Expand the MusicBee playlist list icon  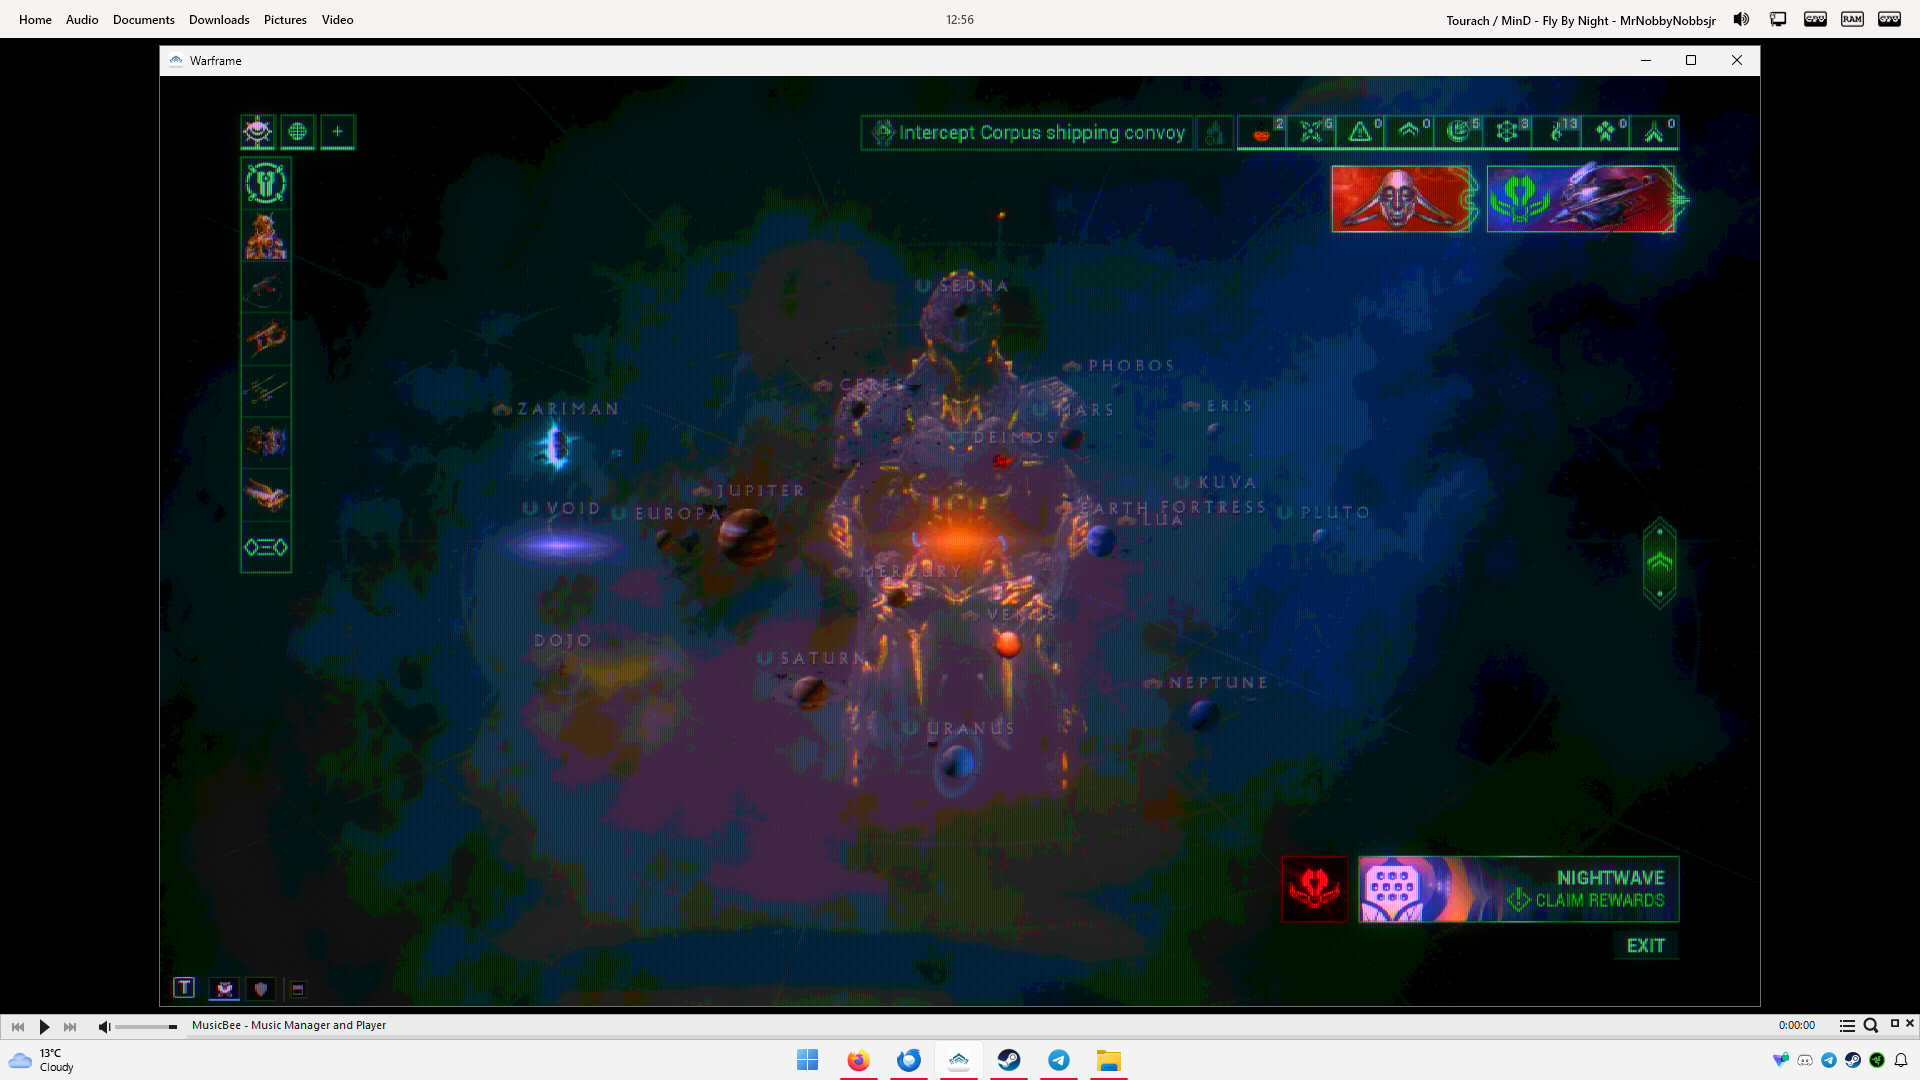[1847, 1026]
